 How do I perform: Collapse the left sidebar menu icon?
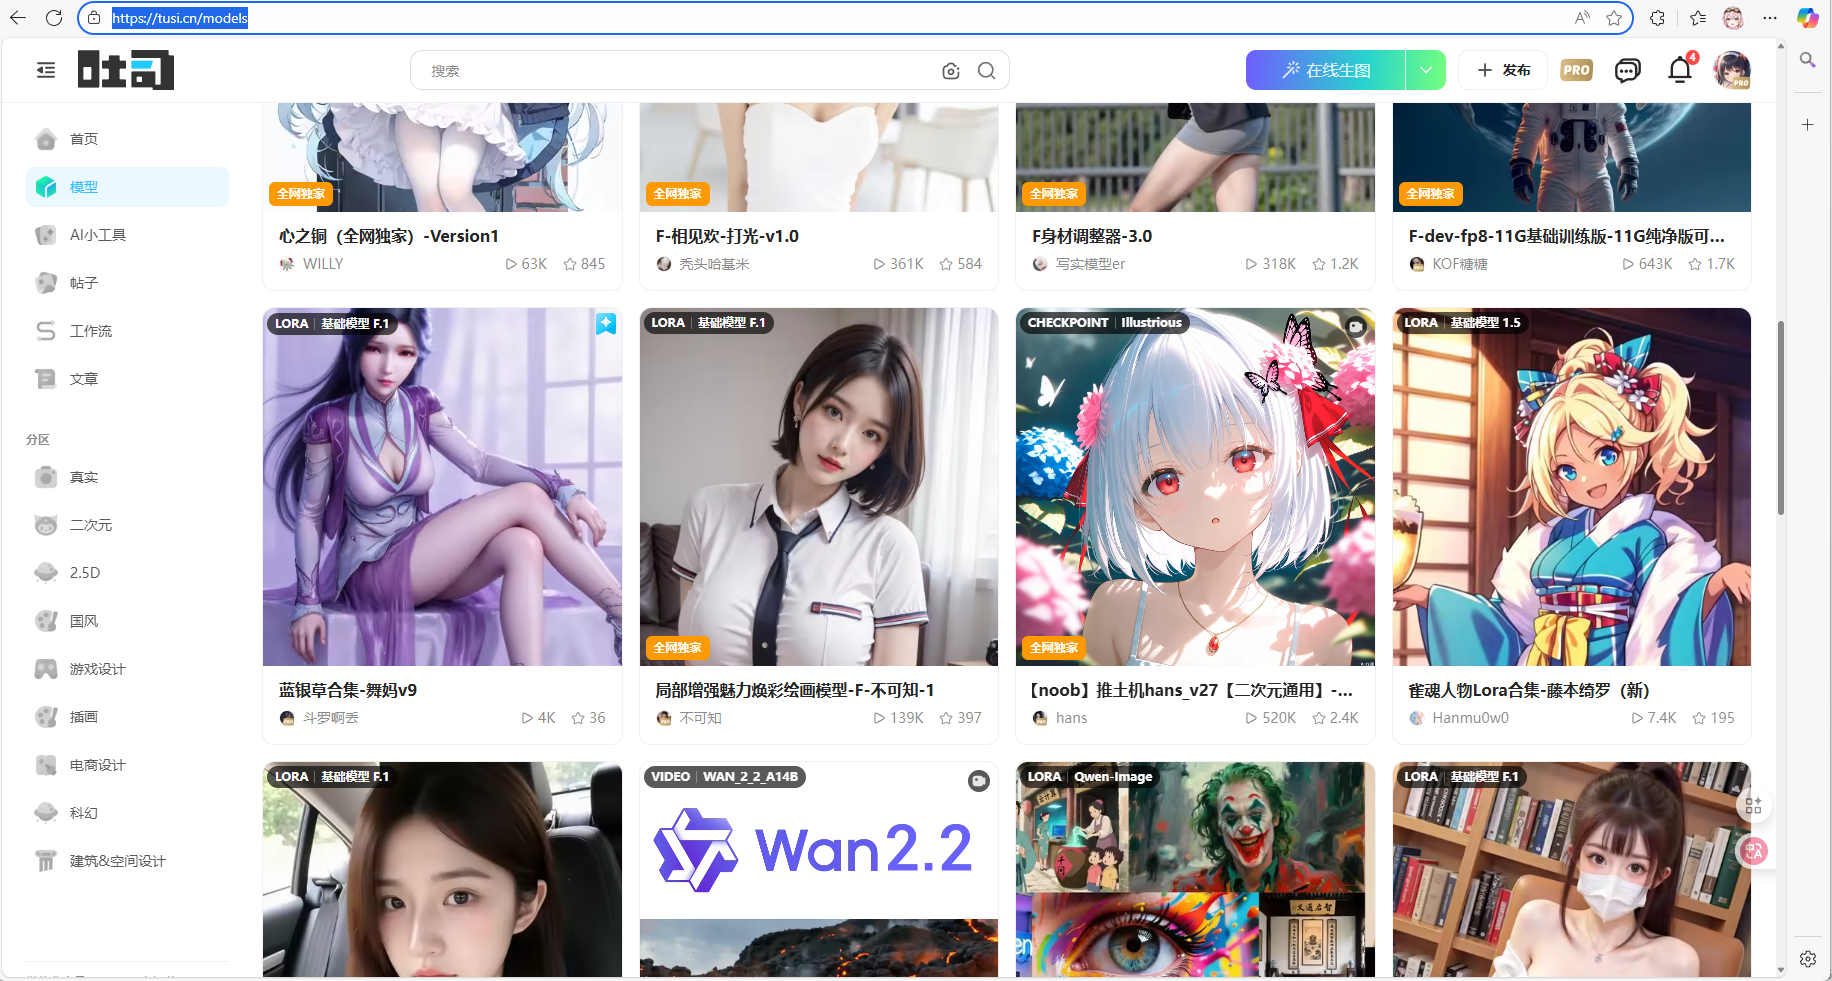click(x=46, y=70)
